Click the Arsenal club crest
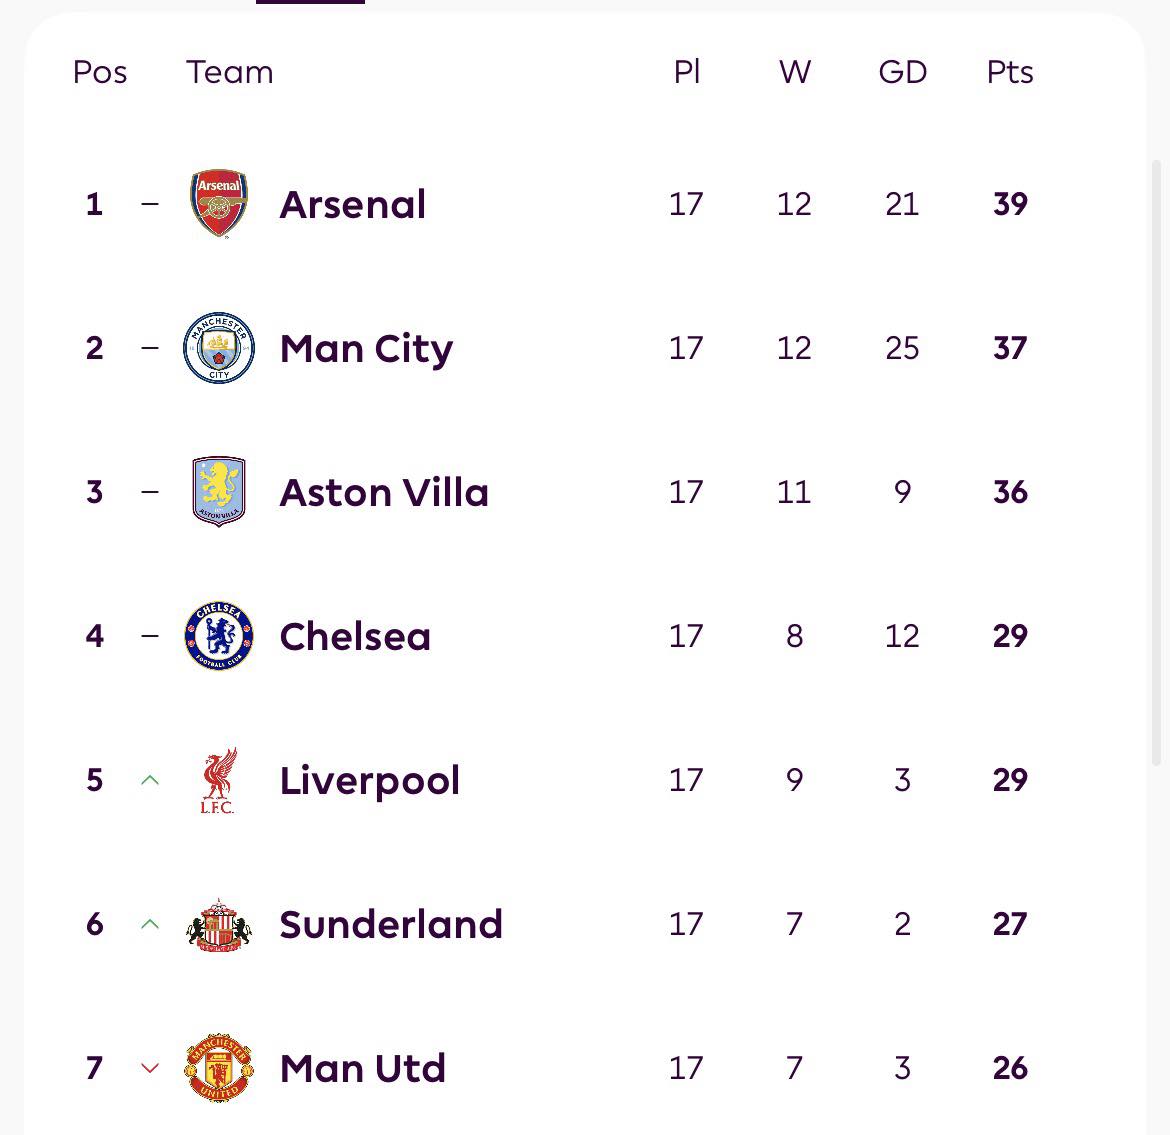The width and height of the screenshot is (1170, 1135). pyautogui.click(x=219, y=203)
